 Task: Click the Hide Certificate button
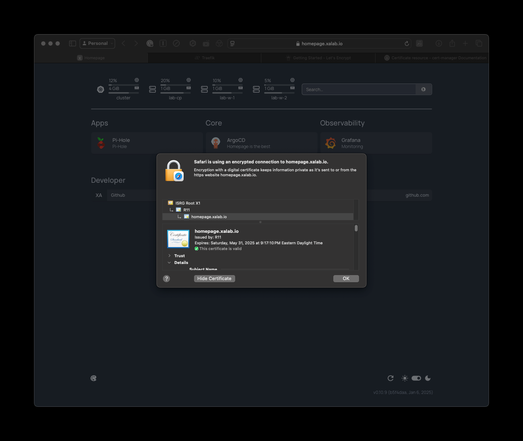(214, 278)
